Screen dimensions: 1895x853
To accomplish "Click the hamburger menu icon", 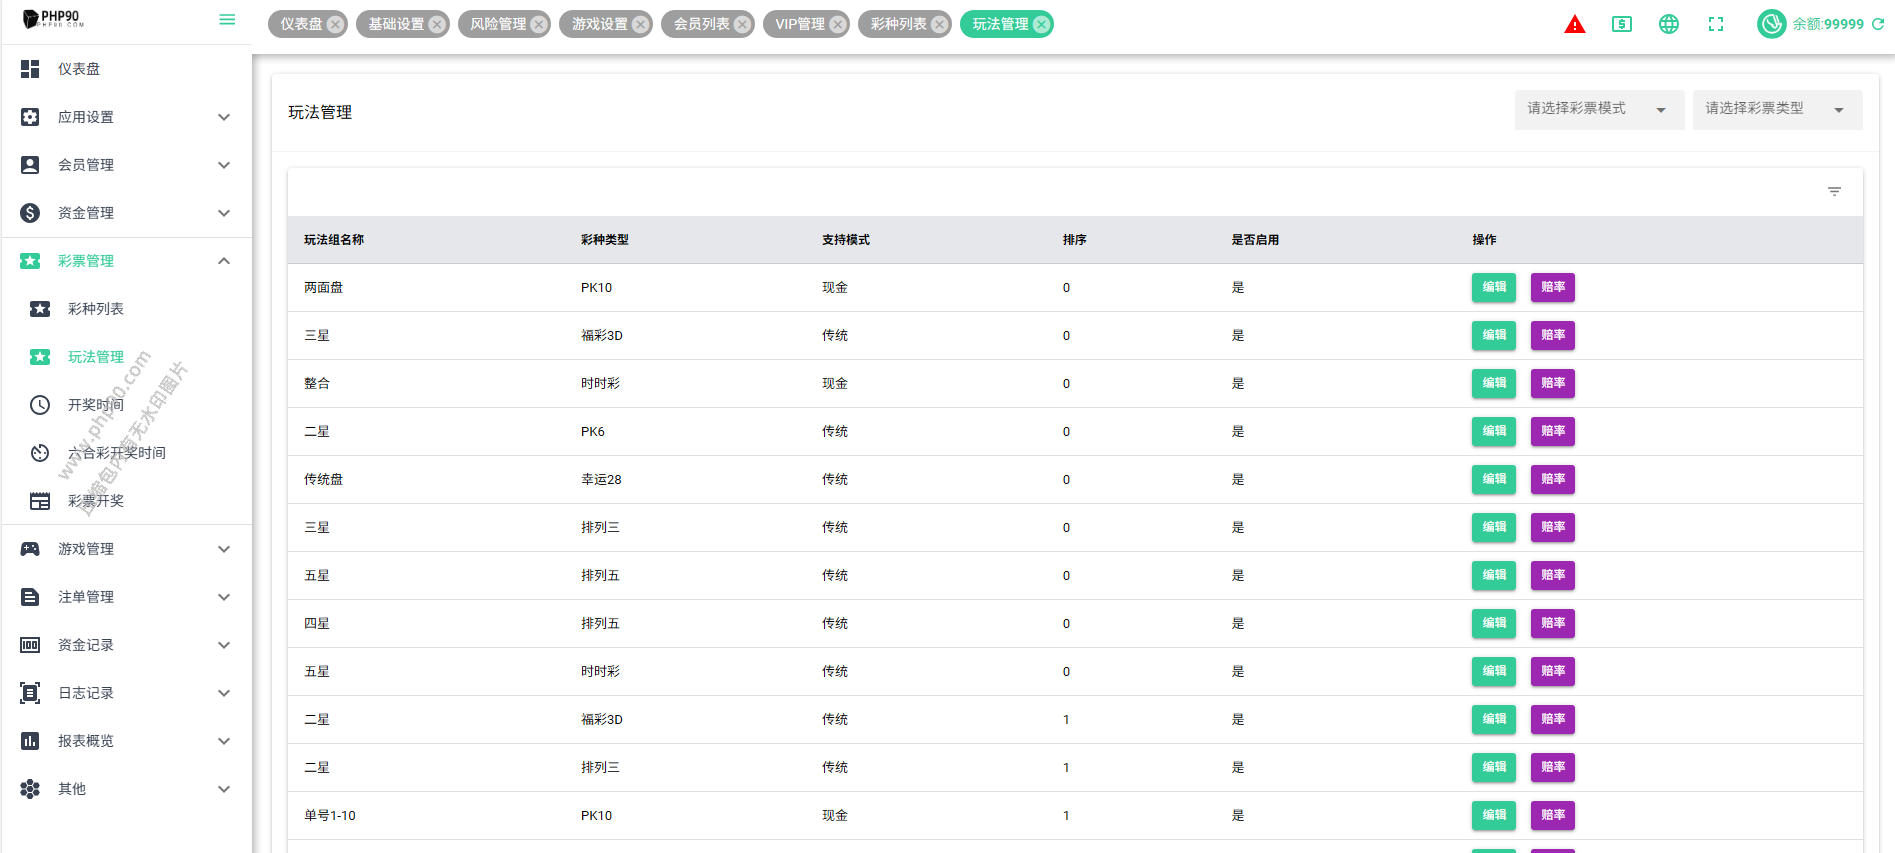I will pyautogui.click(x=227, y=20).
